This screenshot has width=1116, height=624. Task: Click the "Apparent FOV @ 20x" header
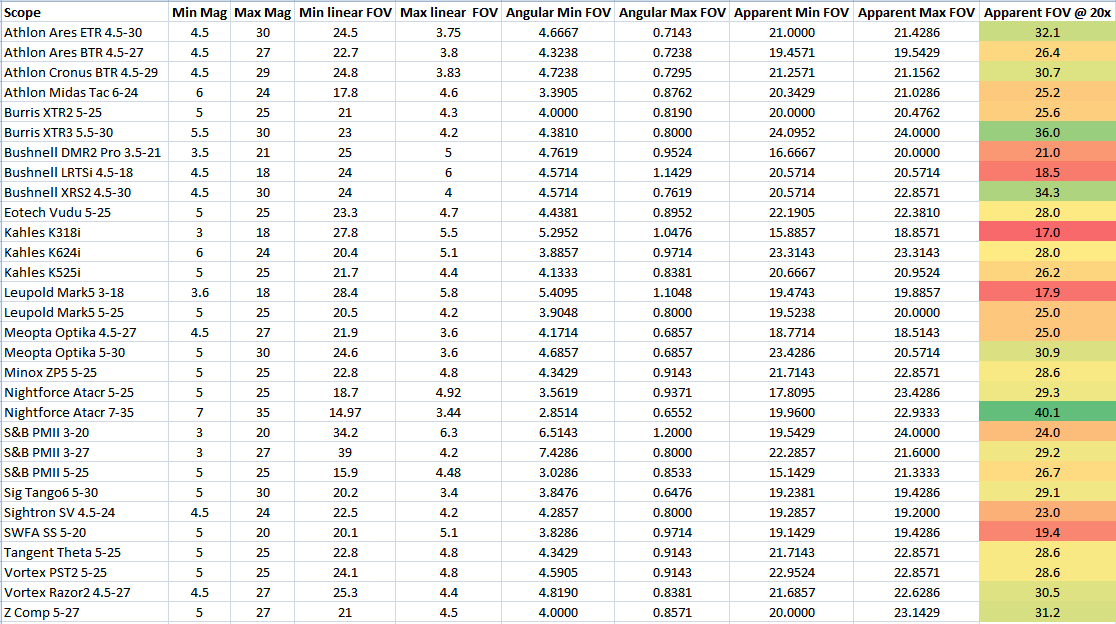pyautogui.click(x=1048, y=12)
